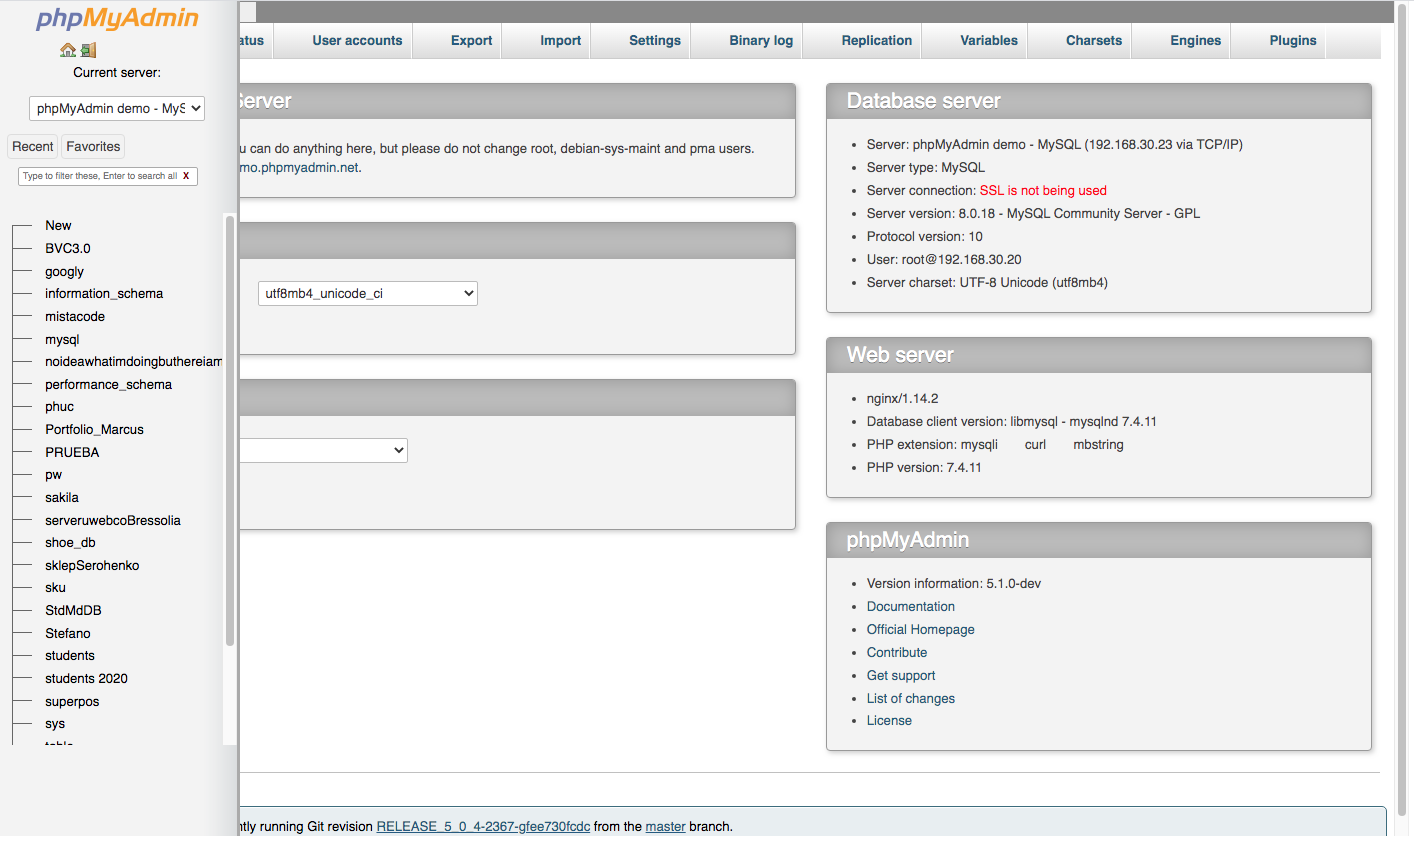Open the Current server dropdown
The width and height of the screenshot is (1414, 862).
click(117, 108)
